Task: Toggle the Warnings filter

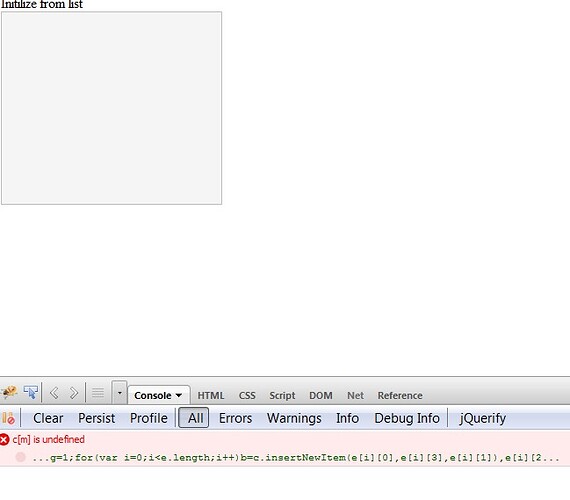Action: tap(294, 418)
